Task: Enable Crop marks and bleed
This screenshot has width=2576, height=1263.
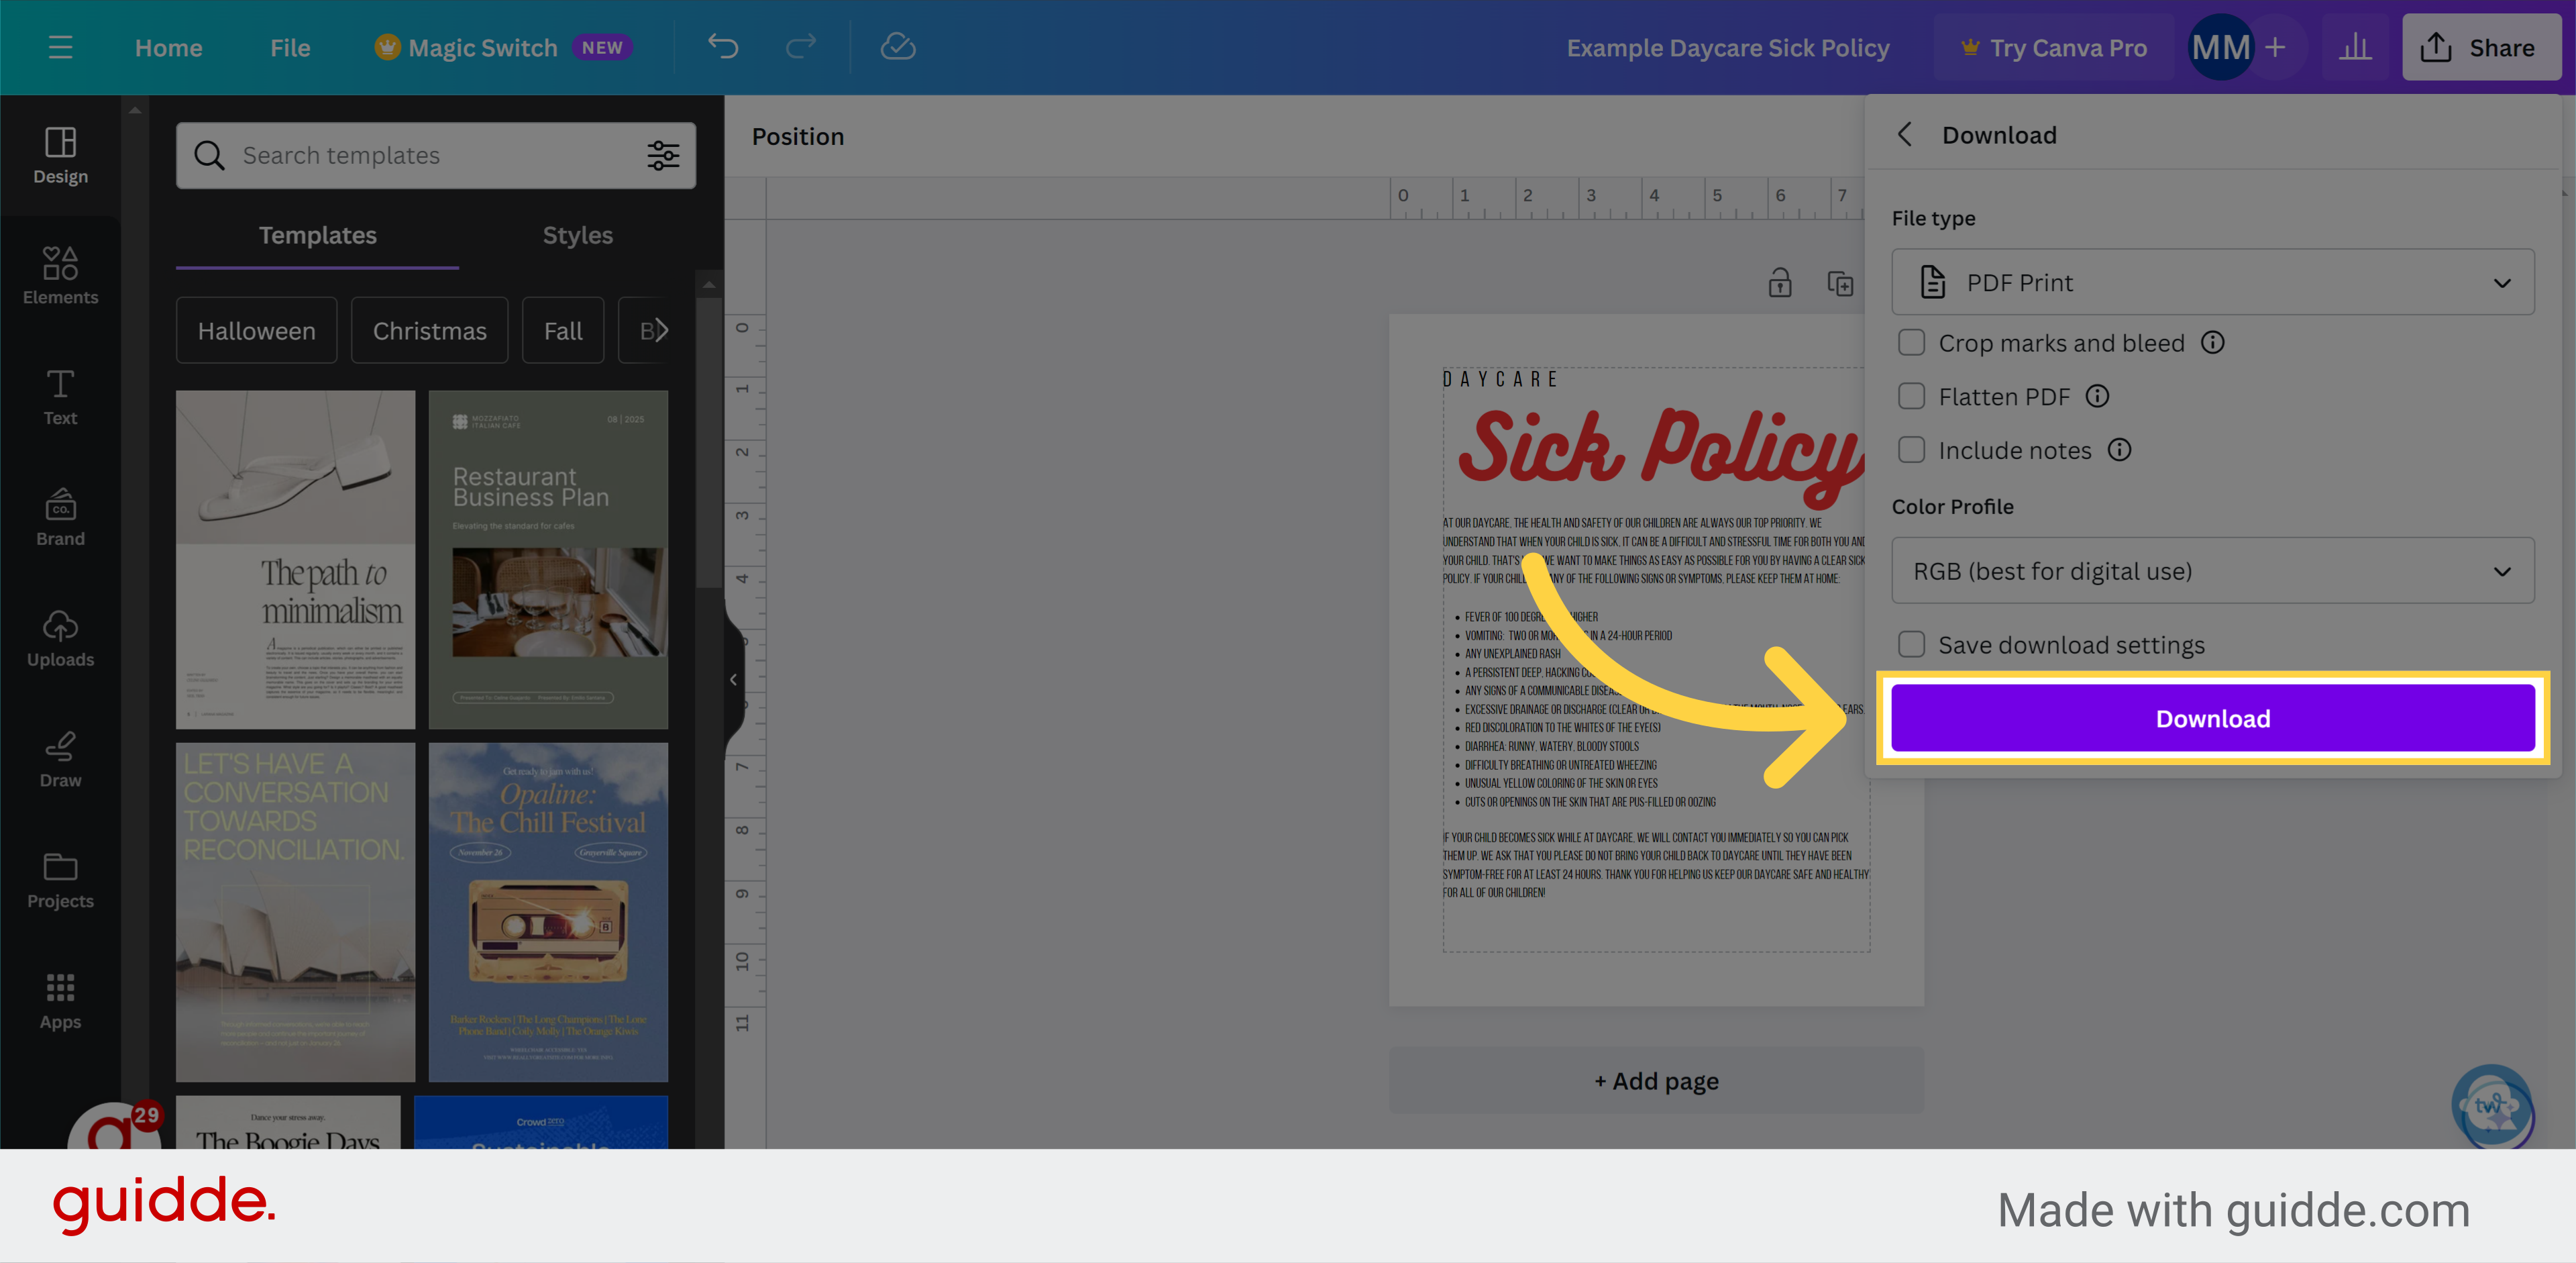Action: 1911,342
